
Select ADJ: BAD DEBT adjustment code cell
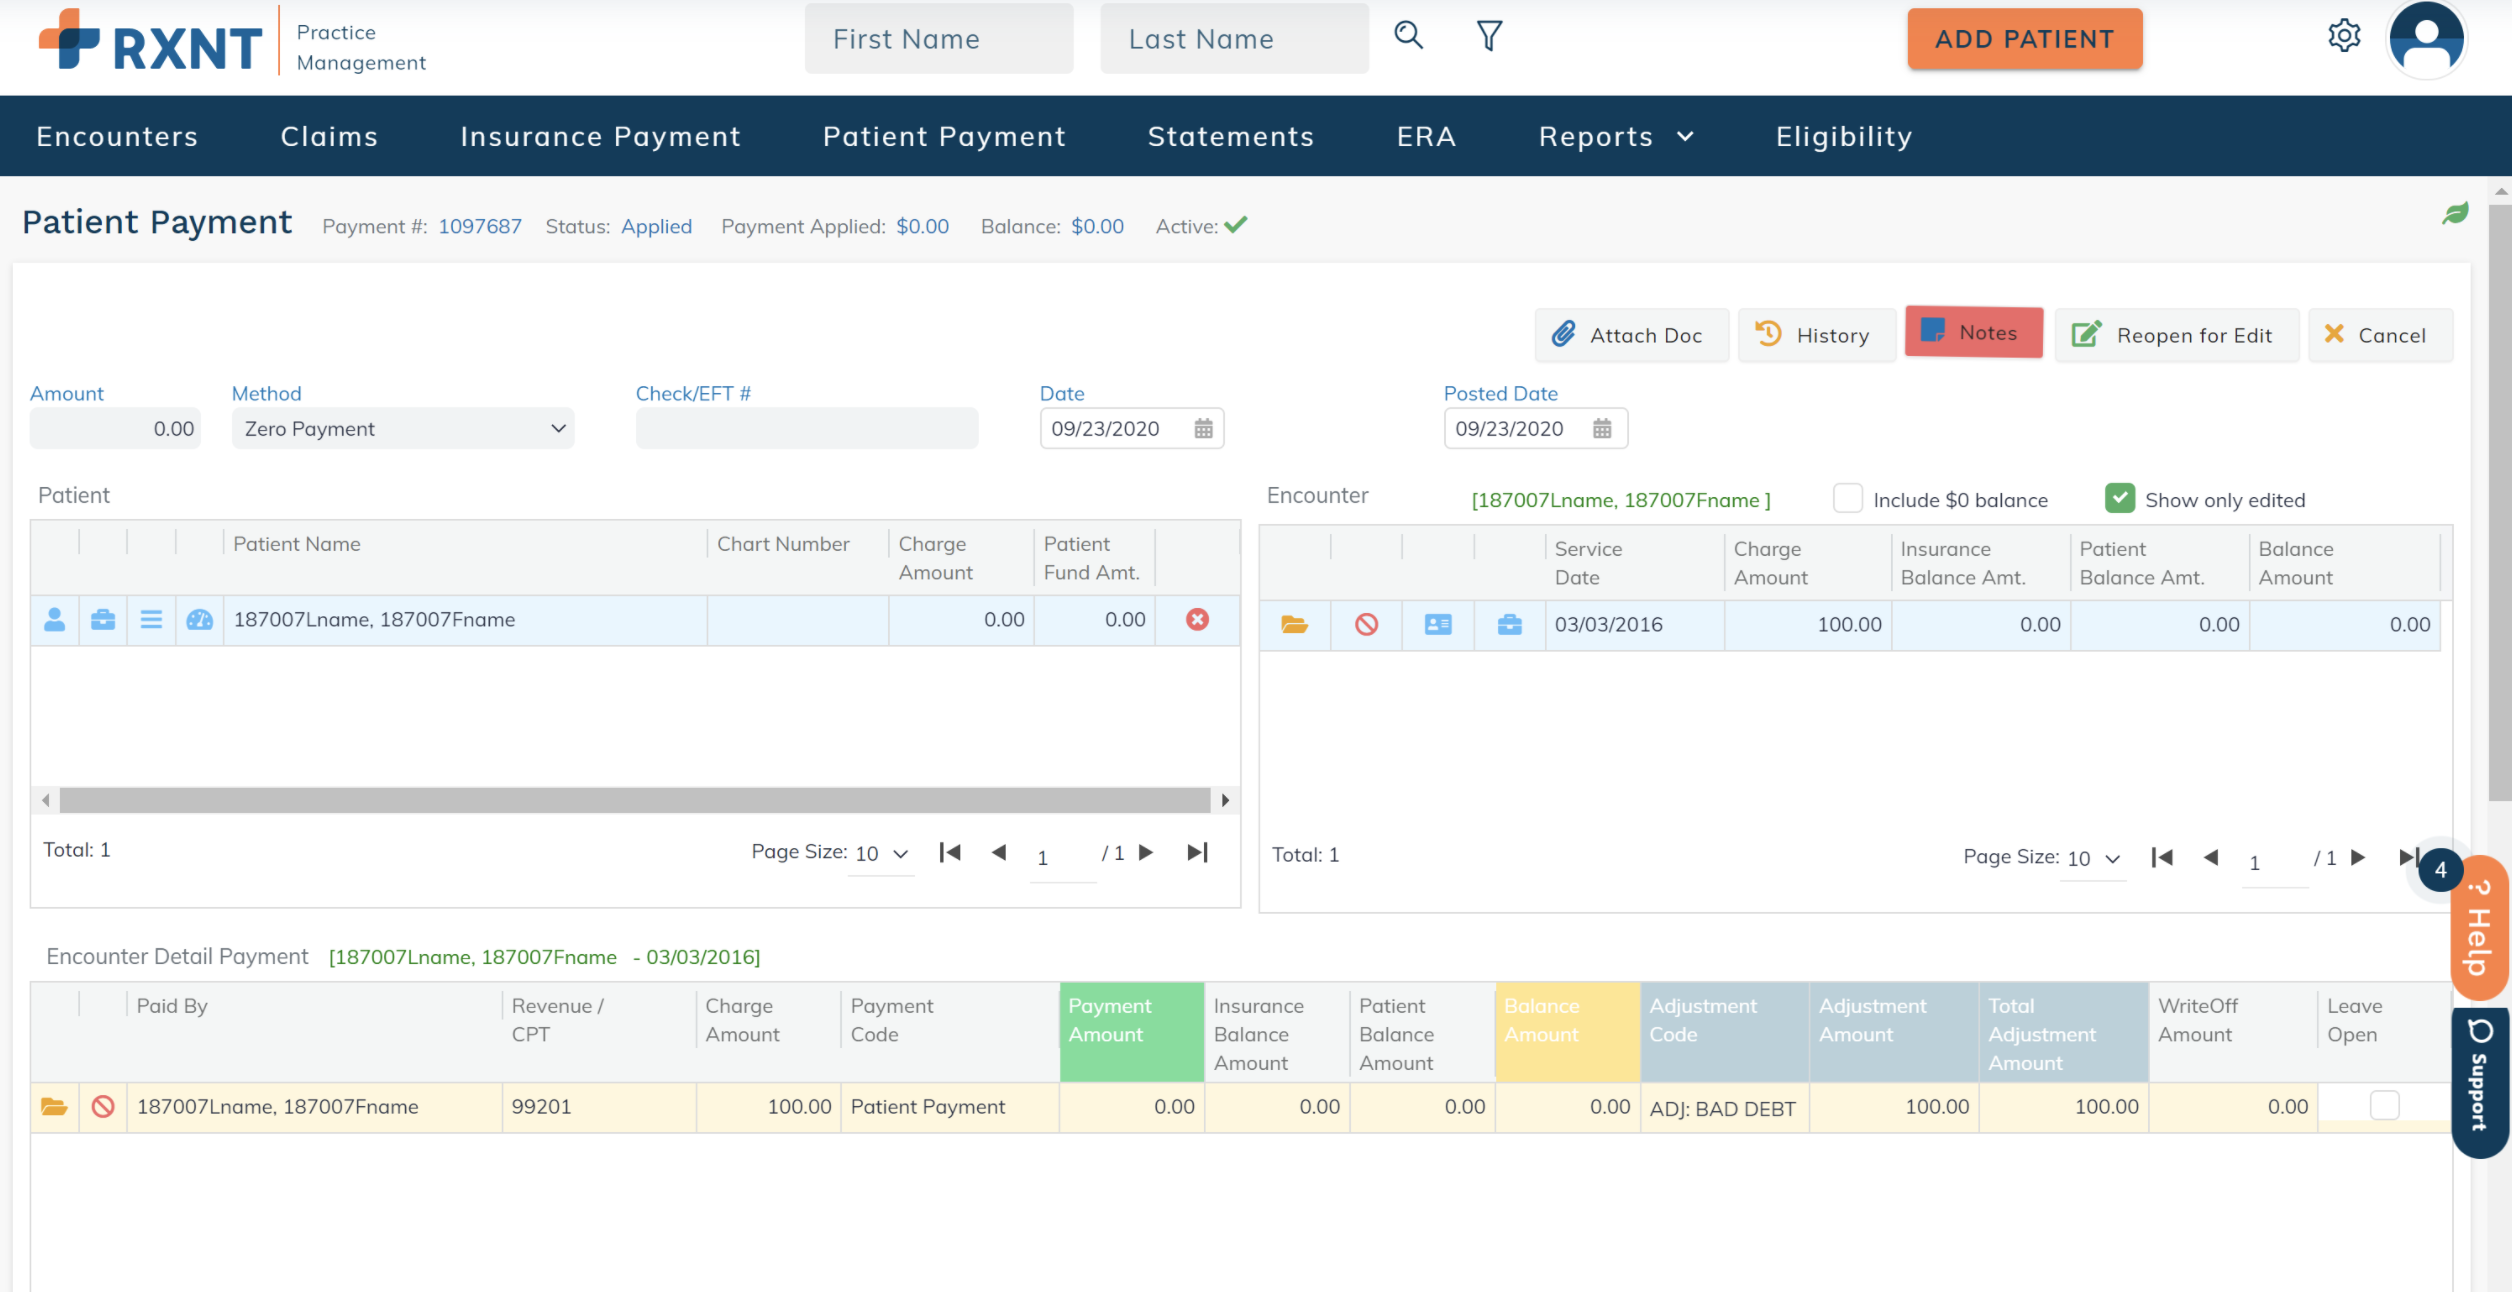(x=1724, y=1108)
